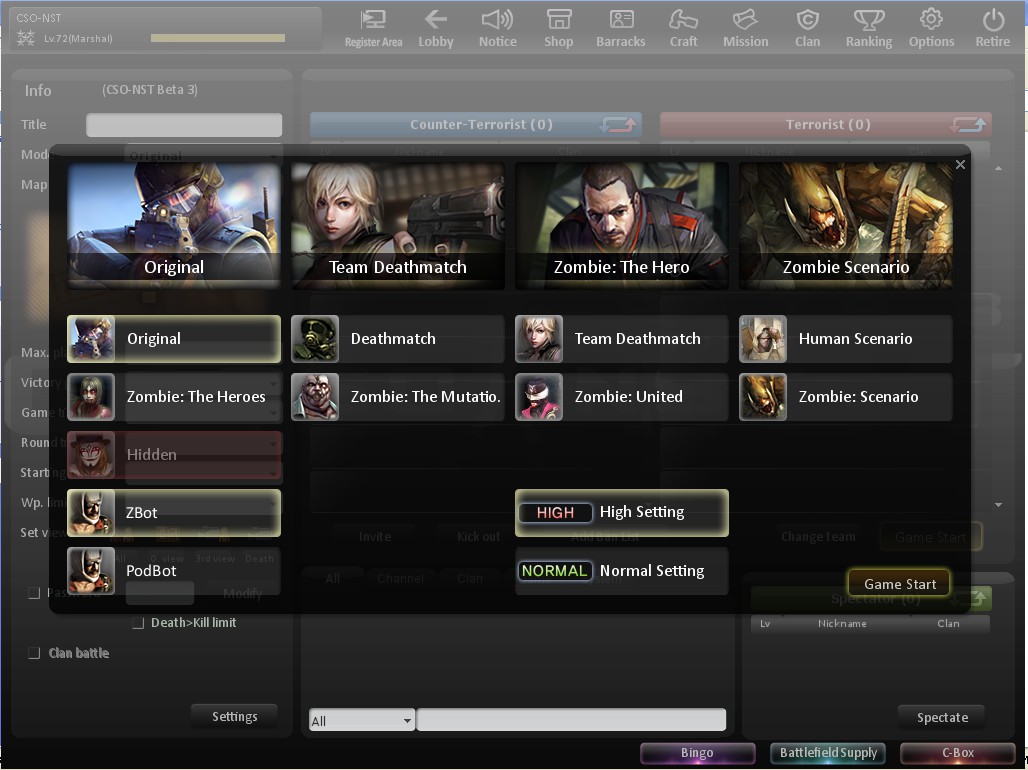Select the Team Deathmatch banner thumbnail
The height and width of the screenshot is (770, 1028).
[398, 226]
